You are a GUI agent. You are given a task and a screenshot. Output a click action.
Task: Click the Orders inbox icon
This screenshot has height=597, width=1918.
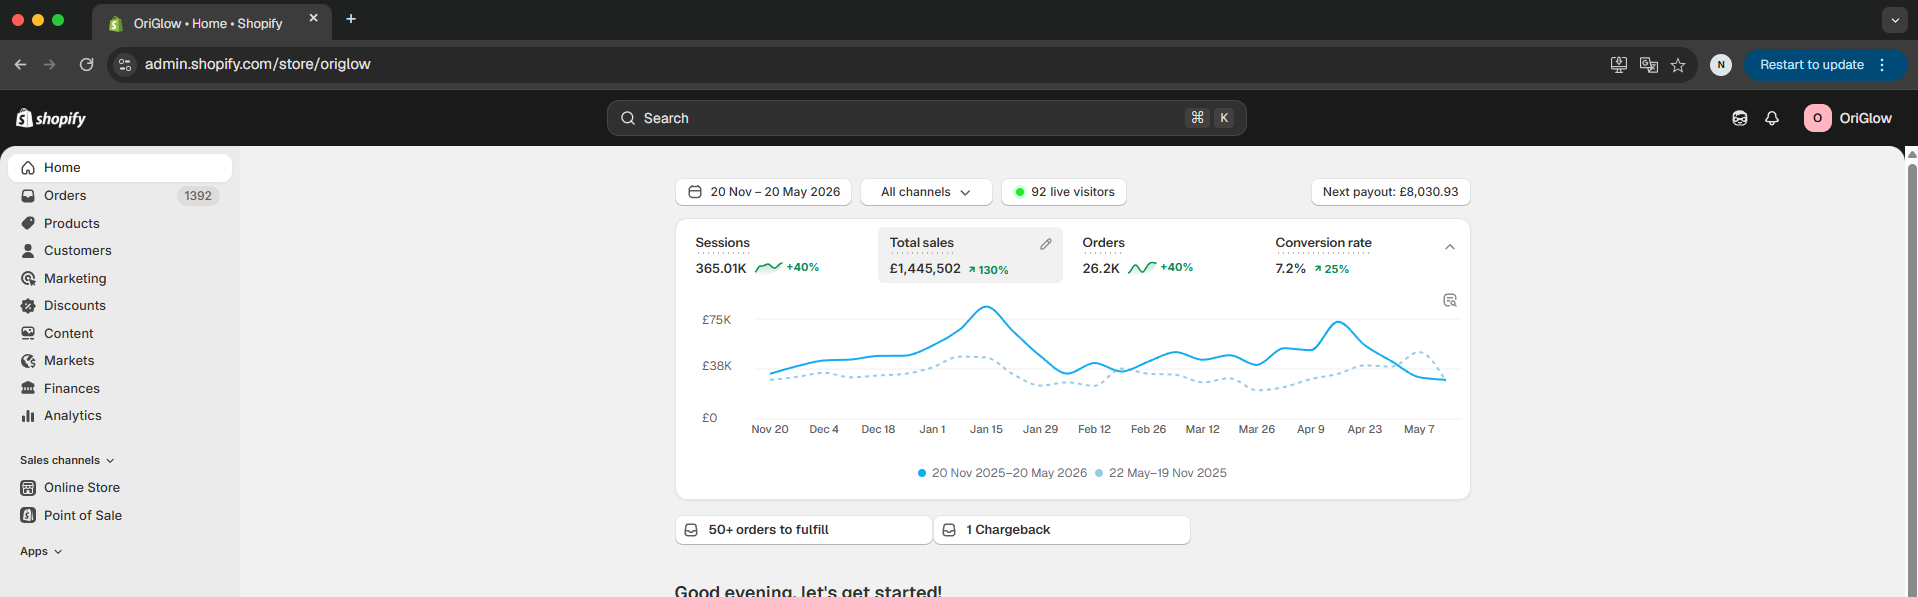coord(28,196)
